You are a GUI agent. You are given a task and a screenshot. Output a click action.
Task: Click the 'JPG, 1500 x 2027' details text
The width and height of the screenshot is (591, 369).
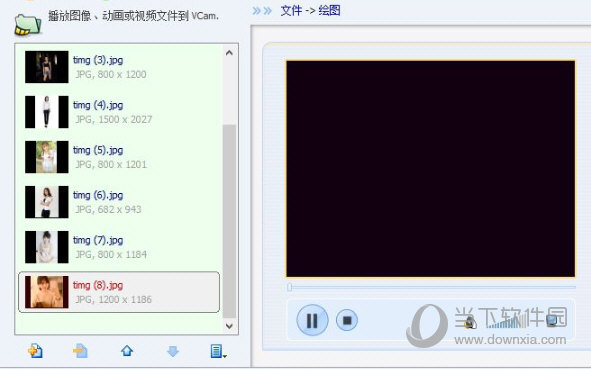point(114,119)
